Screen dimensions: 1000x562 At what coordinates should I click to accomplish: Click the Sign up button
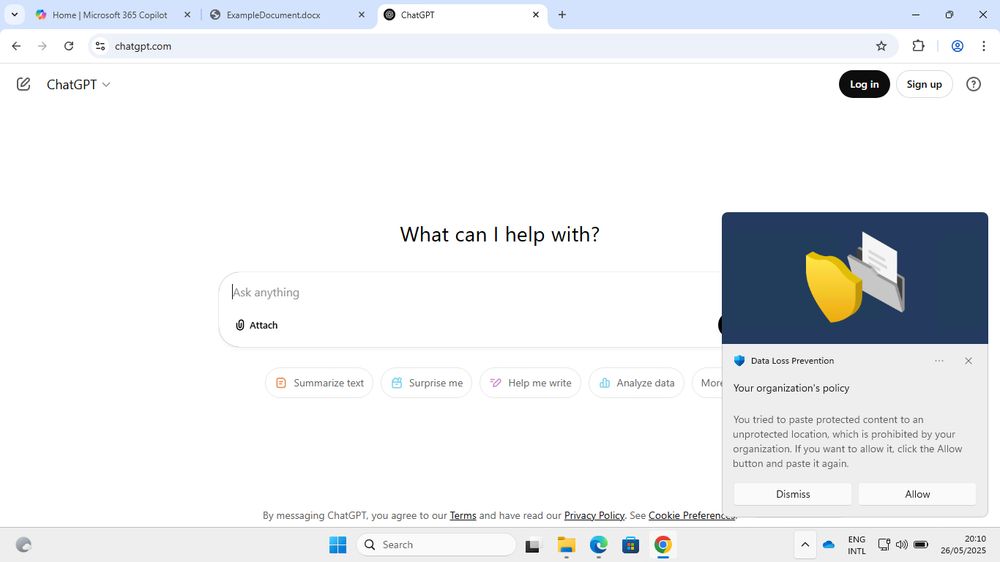pyautogui.click(x=924, y=84)
